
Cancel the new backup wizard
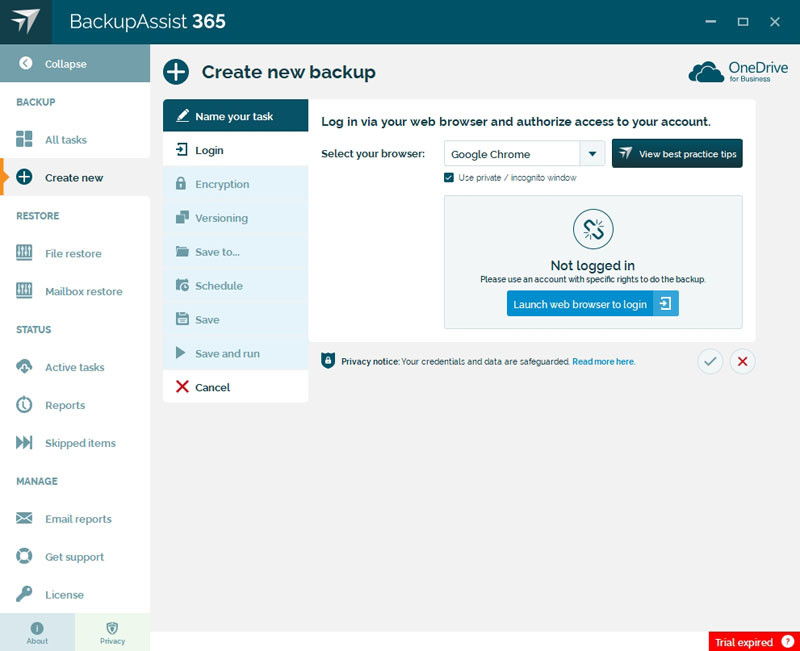(x=235, y=387)
